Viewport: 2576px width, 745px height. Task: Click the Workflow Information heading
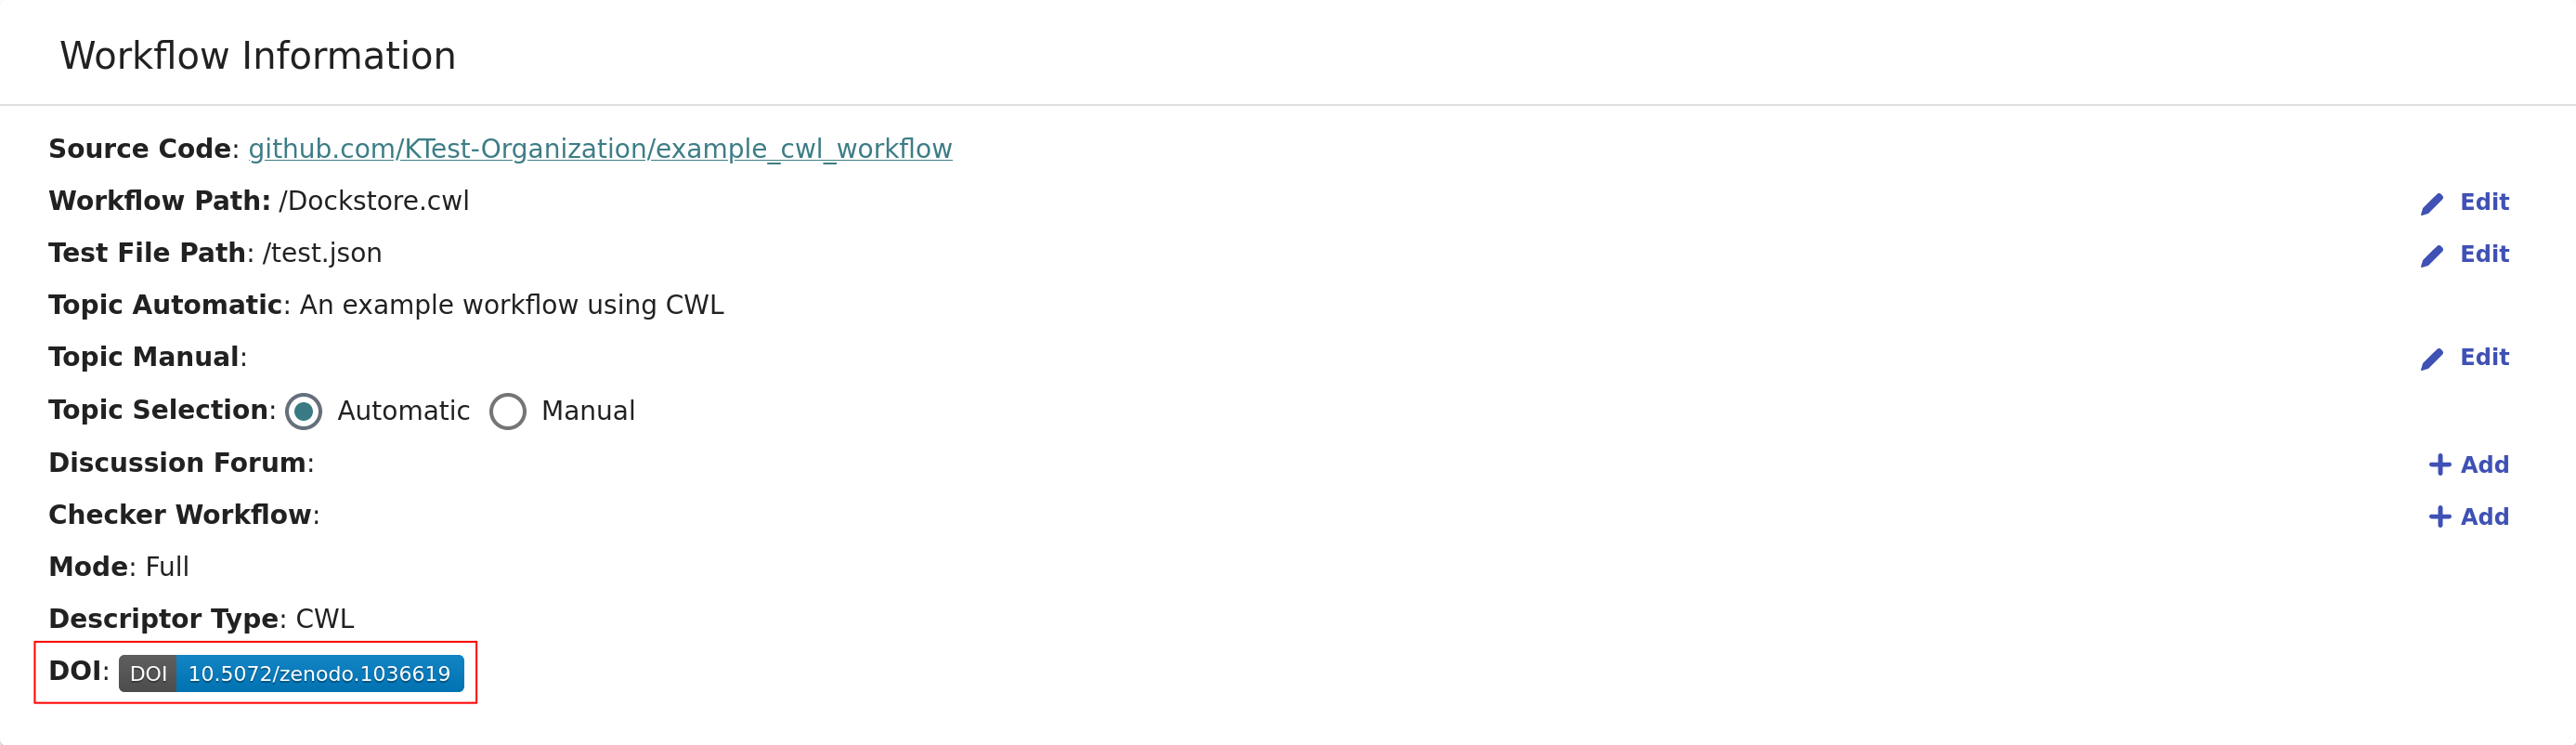pos(257,56)
